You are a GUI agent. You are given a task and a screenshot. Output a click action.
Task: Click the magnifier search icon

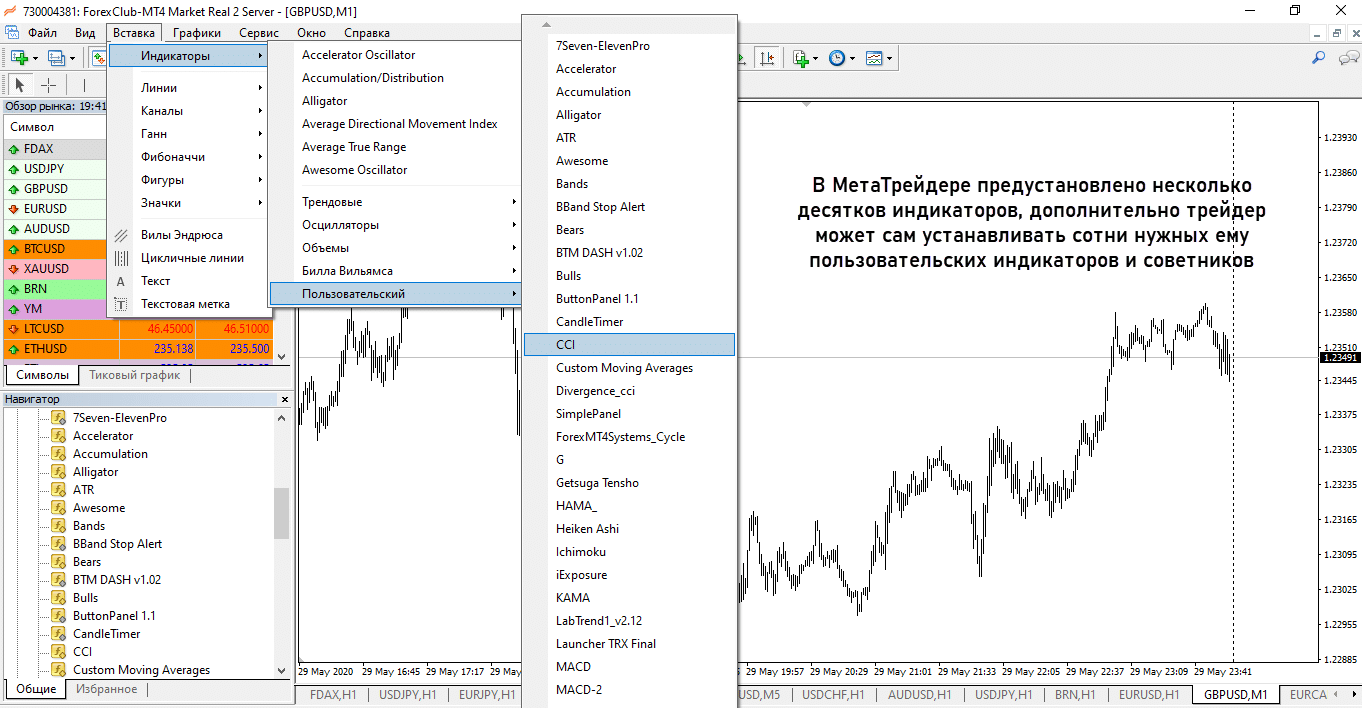(x=1318, y=58)
